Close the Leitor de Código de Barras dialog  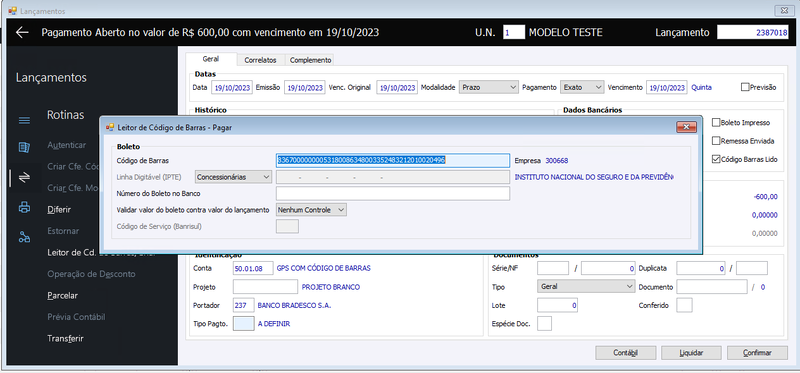(x=686, y=127)
